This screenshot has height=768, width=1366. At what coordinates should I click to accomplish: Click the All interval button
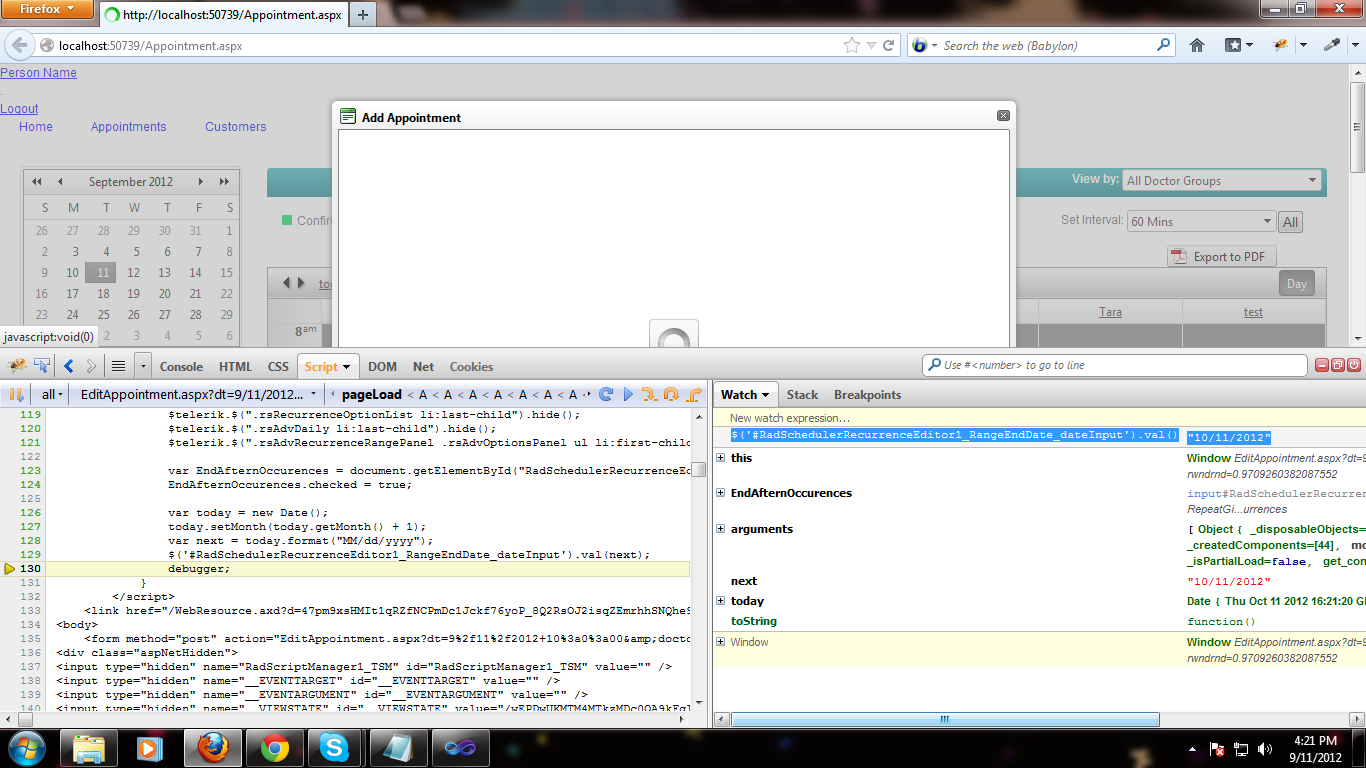1291,222
